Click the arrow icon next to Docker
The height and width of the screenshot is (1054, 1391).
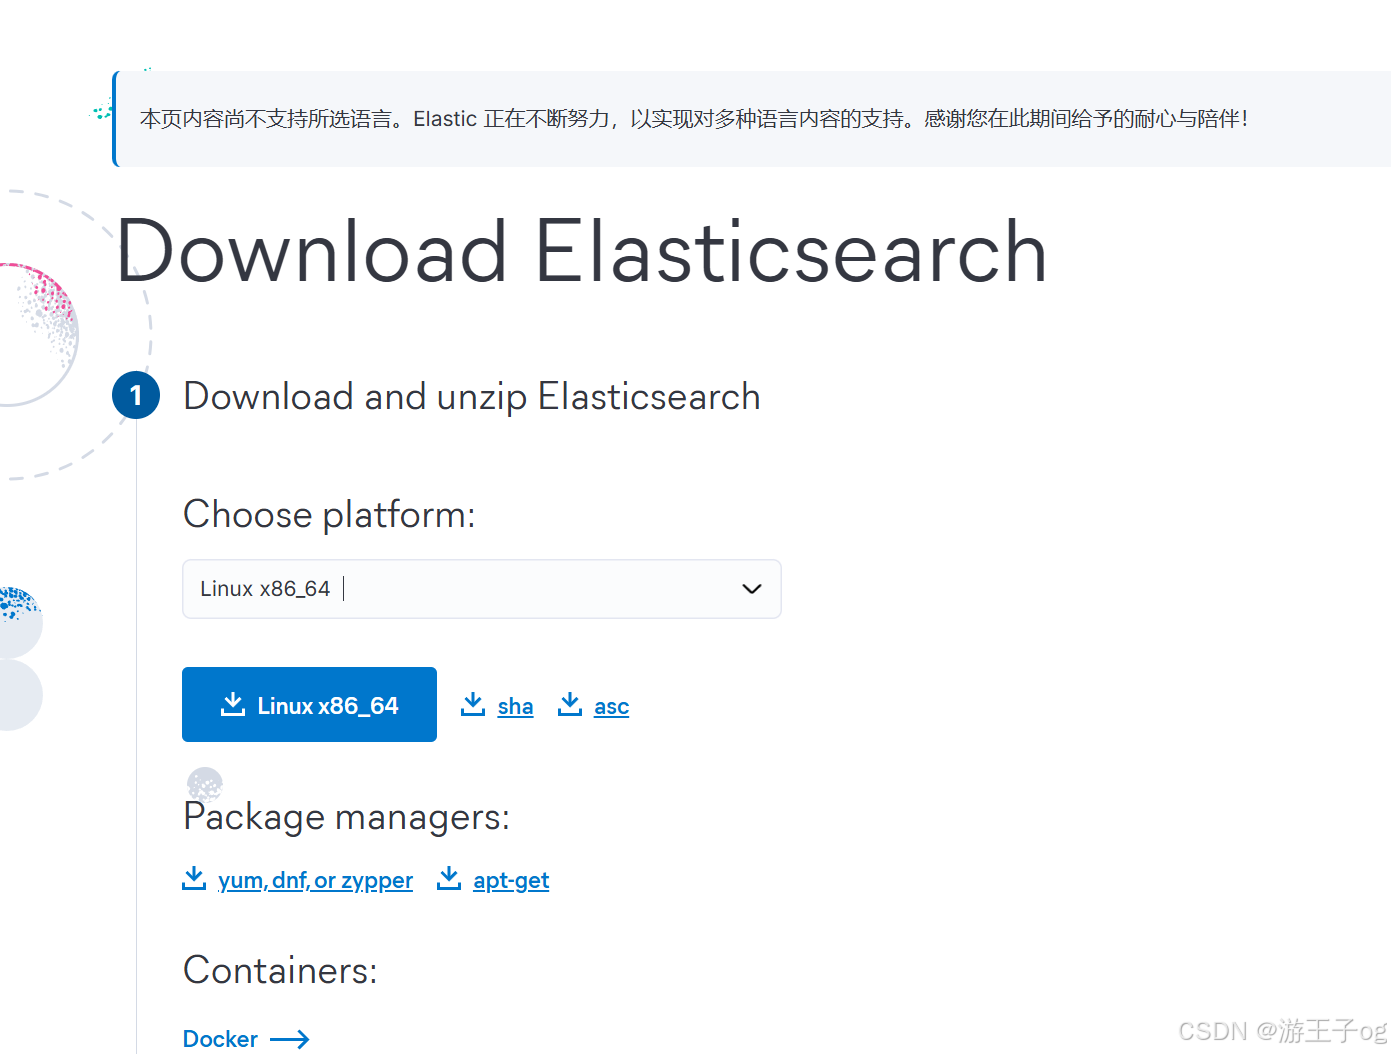[x=291, y=1039]
